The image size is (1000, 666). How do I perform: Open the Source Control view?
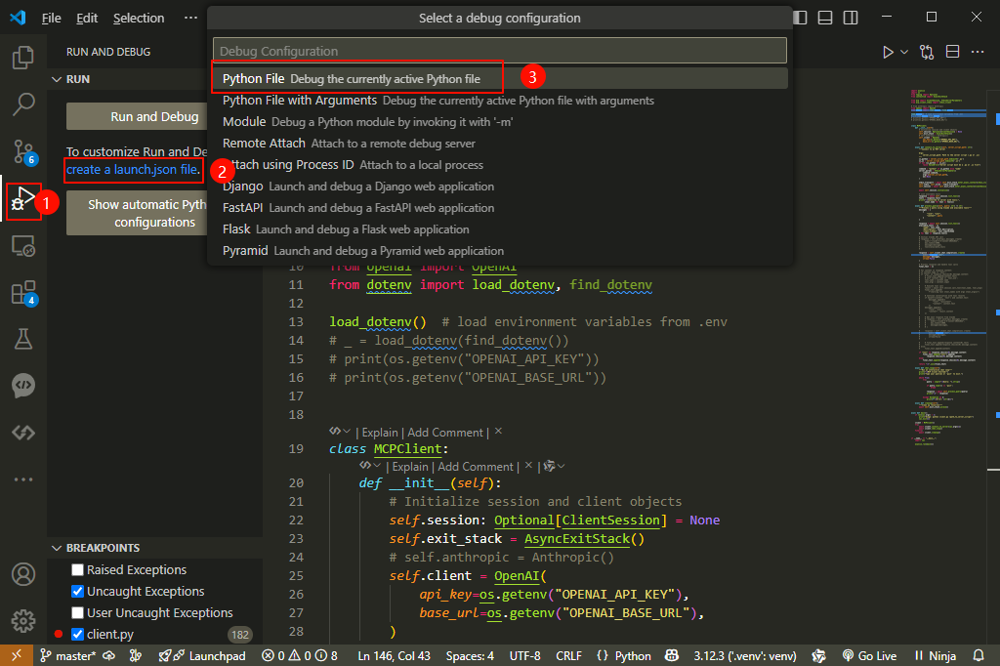(x=22, y=151)
